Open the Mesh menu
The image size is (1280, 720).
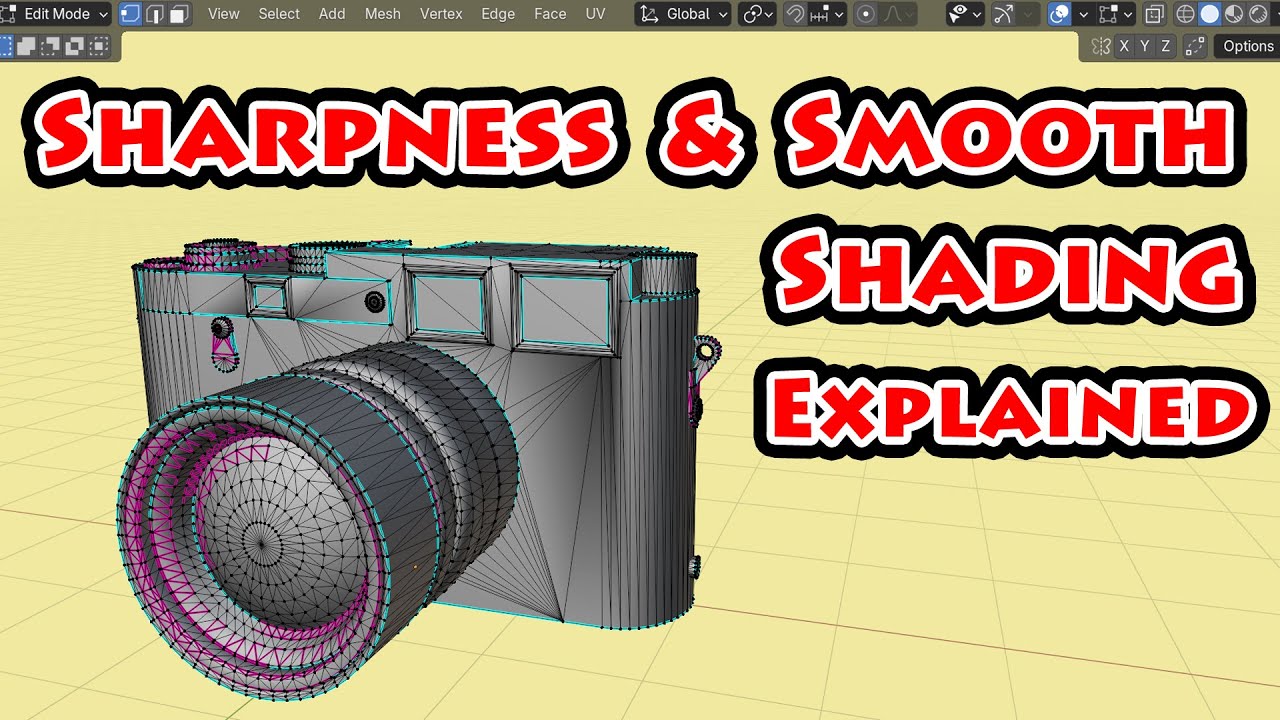[x=382, y=14]
